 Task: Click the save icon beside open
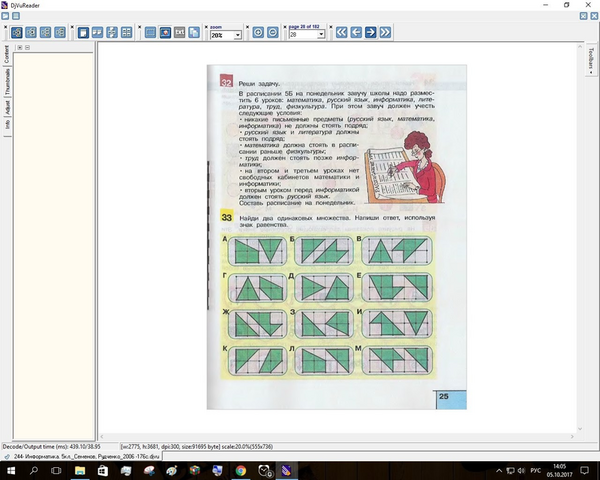click(16, 16)
